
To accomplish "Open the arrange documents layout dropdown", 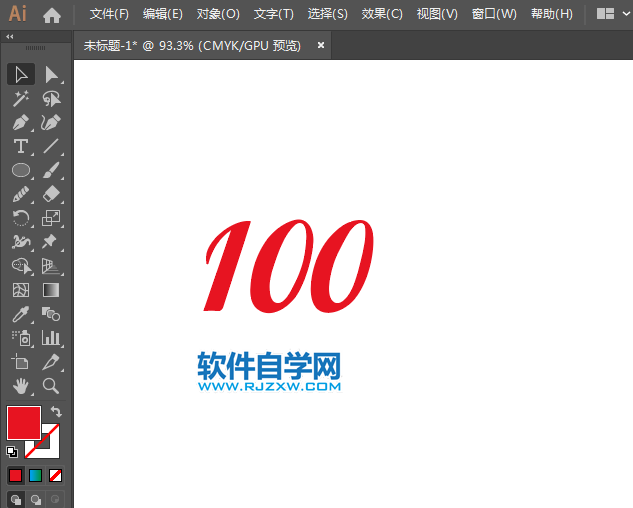I will [613, 14].
